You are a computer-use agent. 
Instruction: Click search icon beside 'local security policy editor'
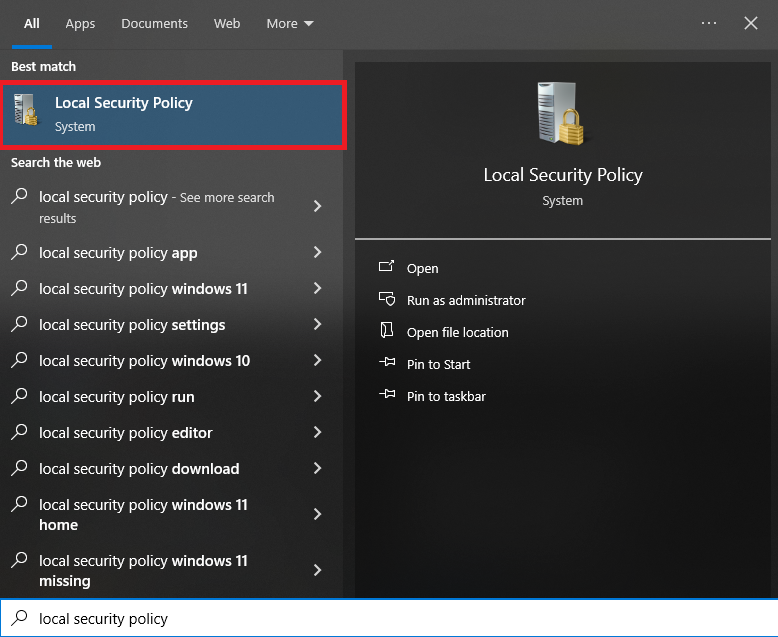coord(19,432)
